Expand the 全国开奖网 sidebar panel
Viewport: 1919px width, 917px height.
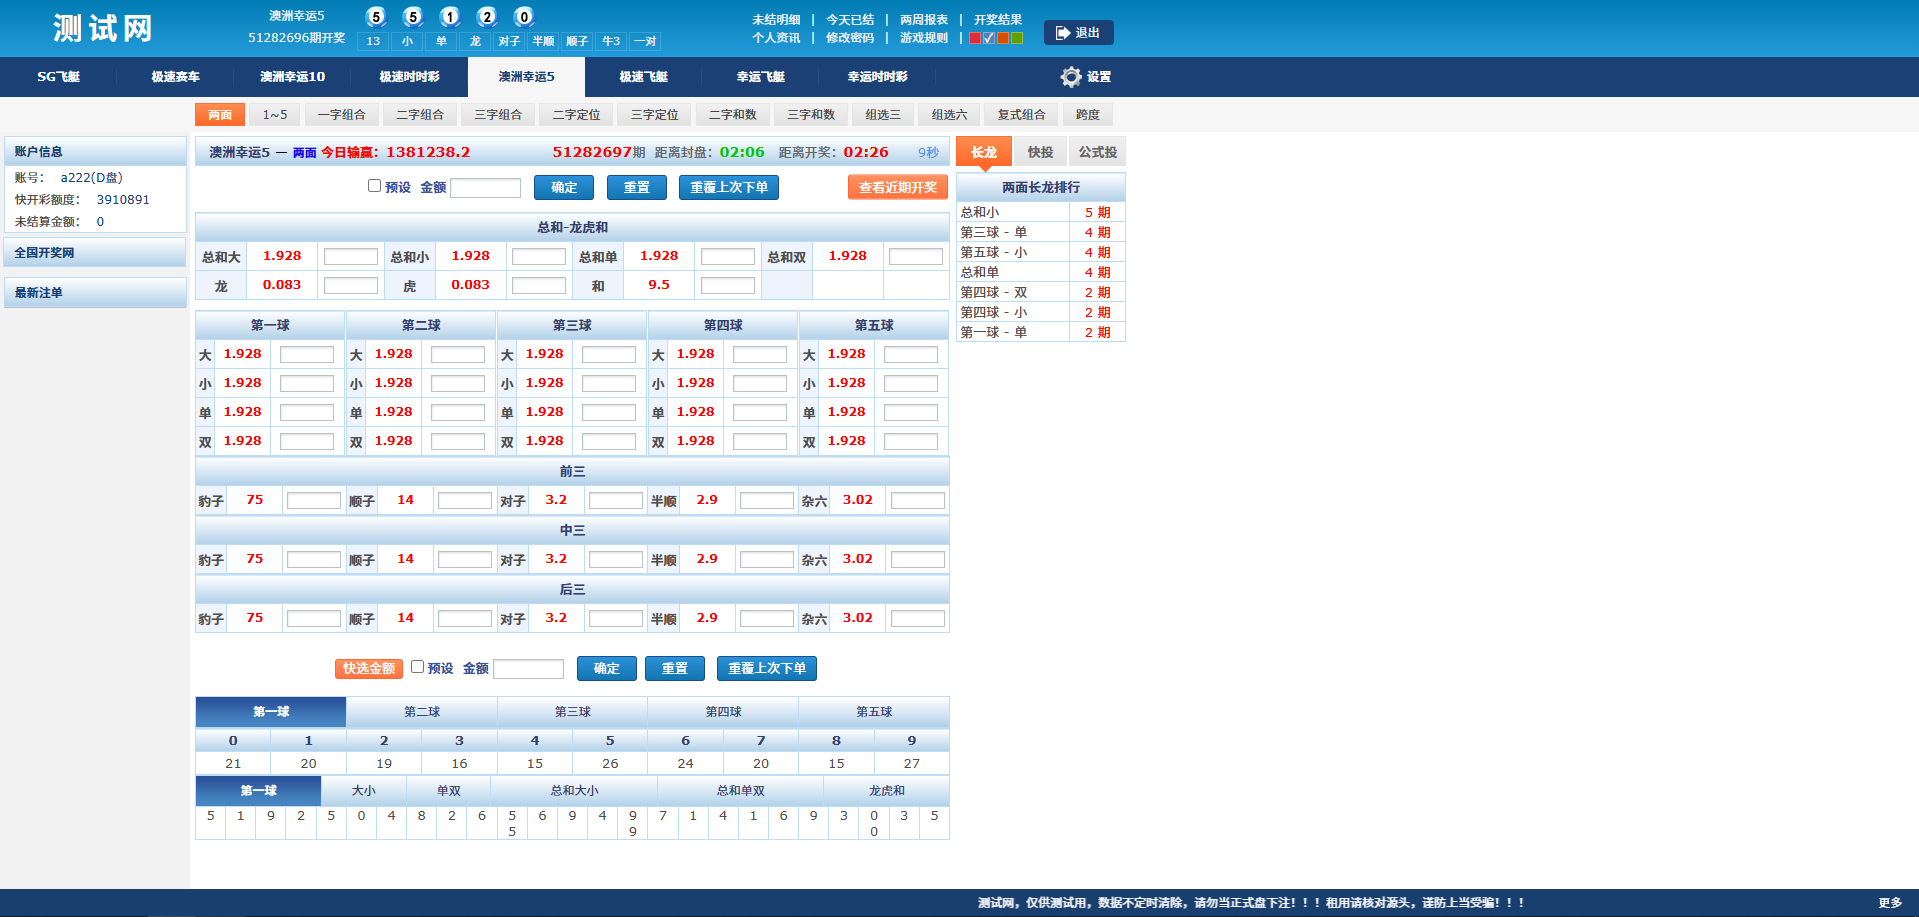95,253
